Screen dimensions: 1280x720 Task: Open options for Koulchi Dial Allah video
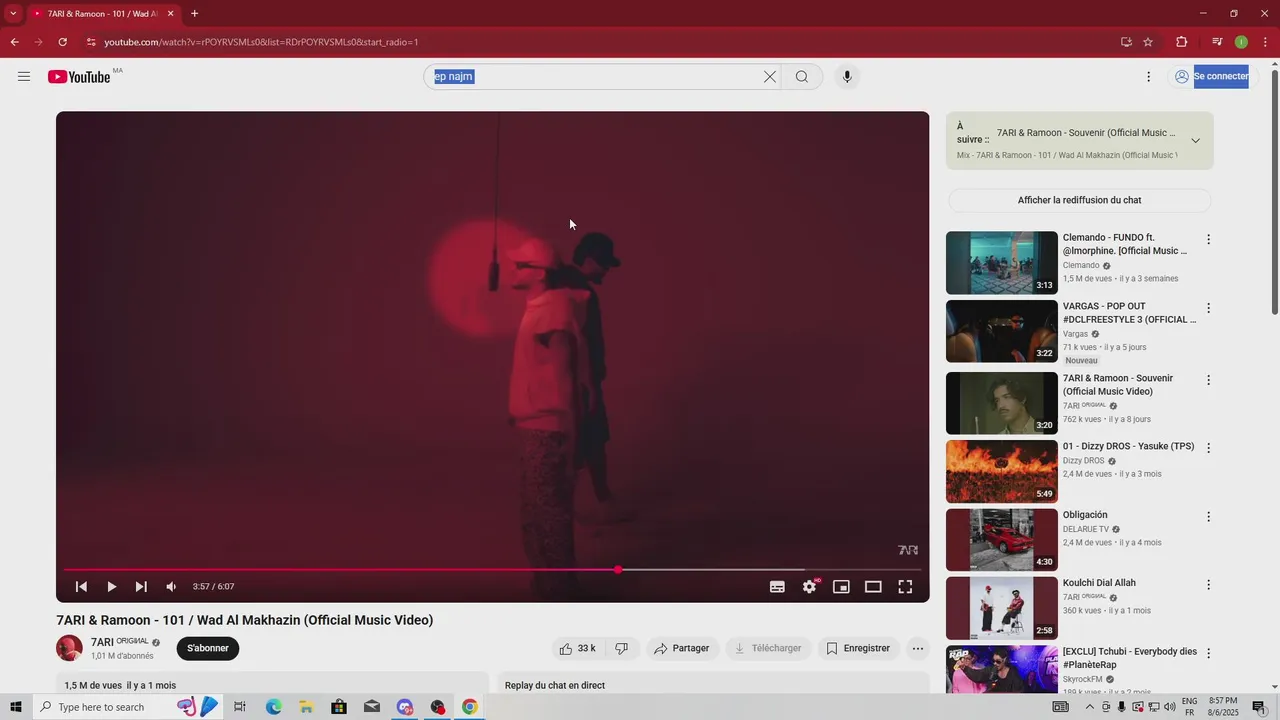(1208, 585)
